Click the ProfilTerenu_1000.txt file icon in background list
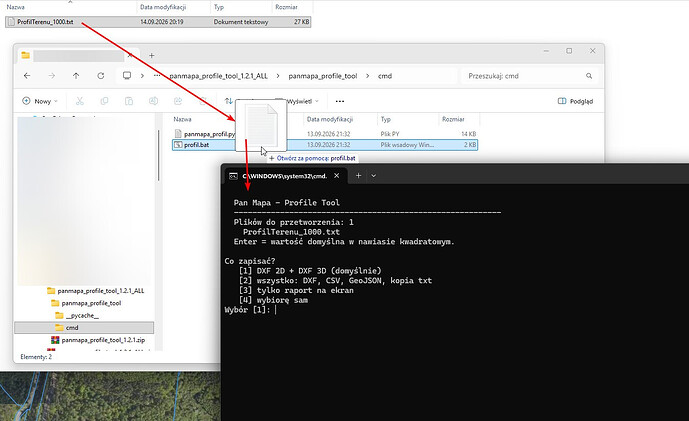This screenshot has height=421, width=689. [x=11, y=22]
